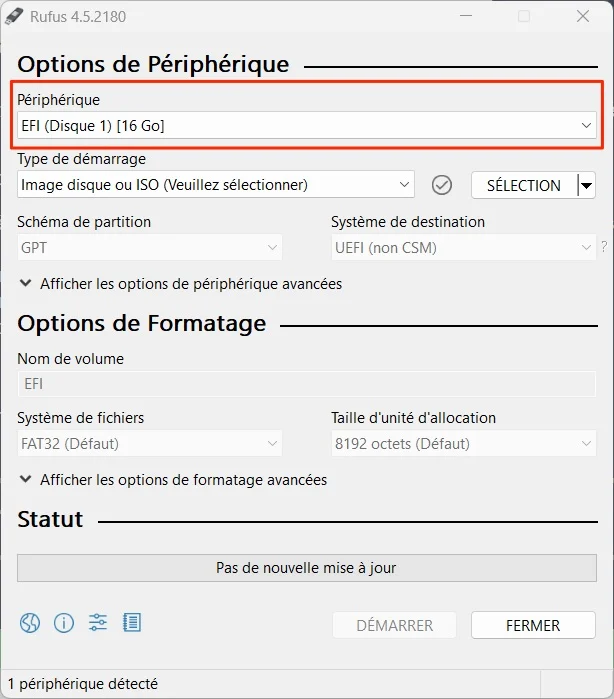The image size is (614, 699).
Task: Click the Rufus USB drive title icon
Action: [x=14, y=17]
